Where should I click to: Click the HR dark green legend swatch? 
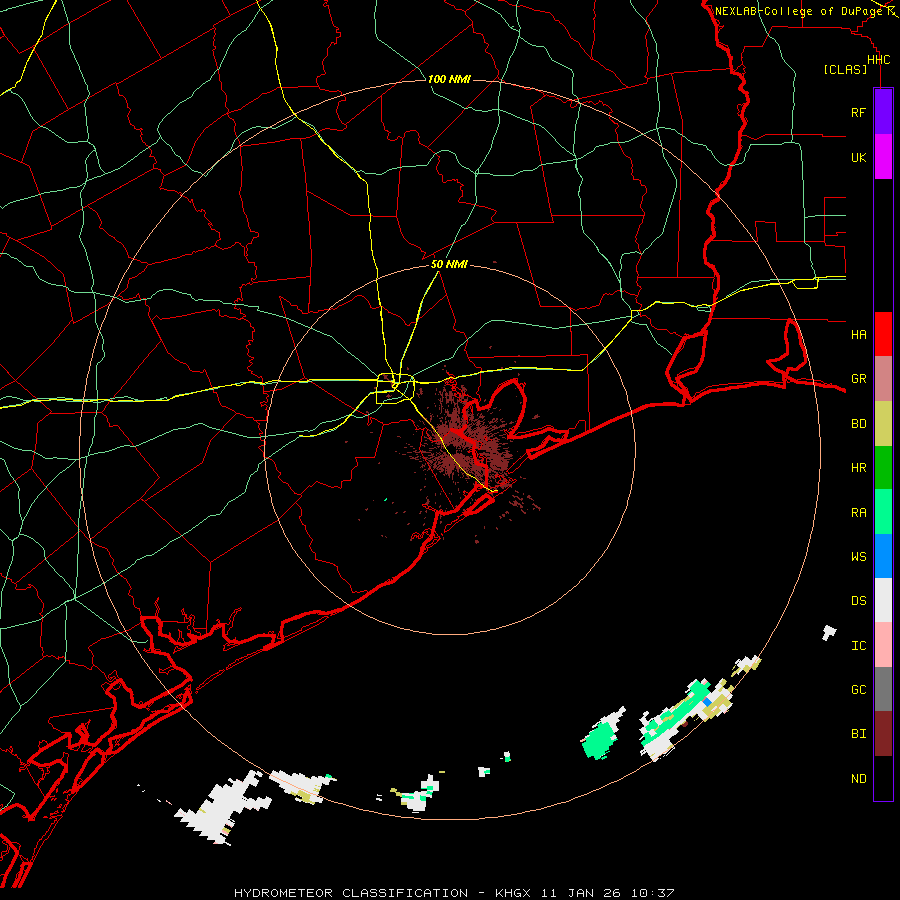tap(883, 468)
